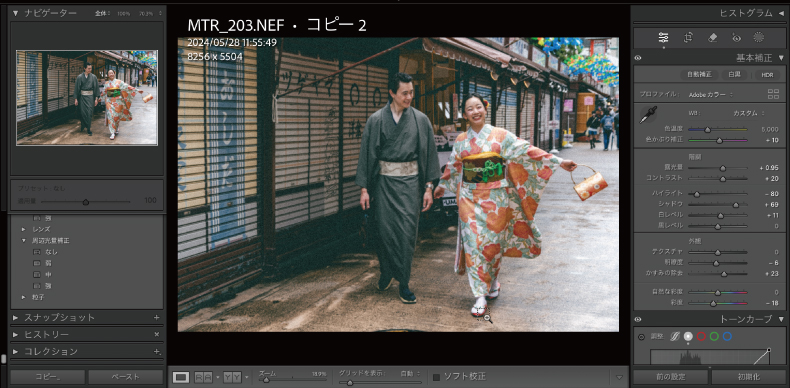Open the toolbar options arrow at right
The width and height of the screenshot is (790, 388).
click(x=619, y=377)
